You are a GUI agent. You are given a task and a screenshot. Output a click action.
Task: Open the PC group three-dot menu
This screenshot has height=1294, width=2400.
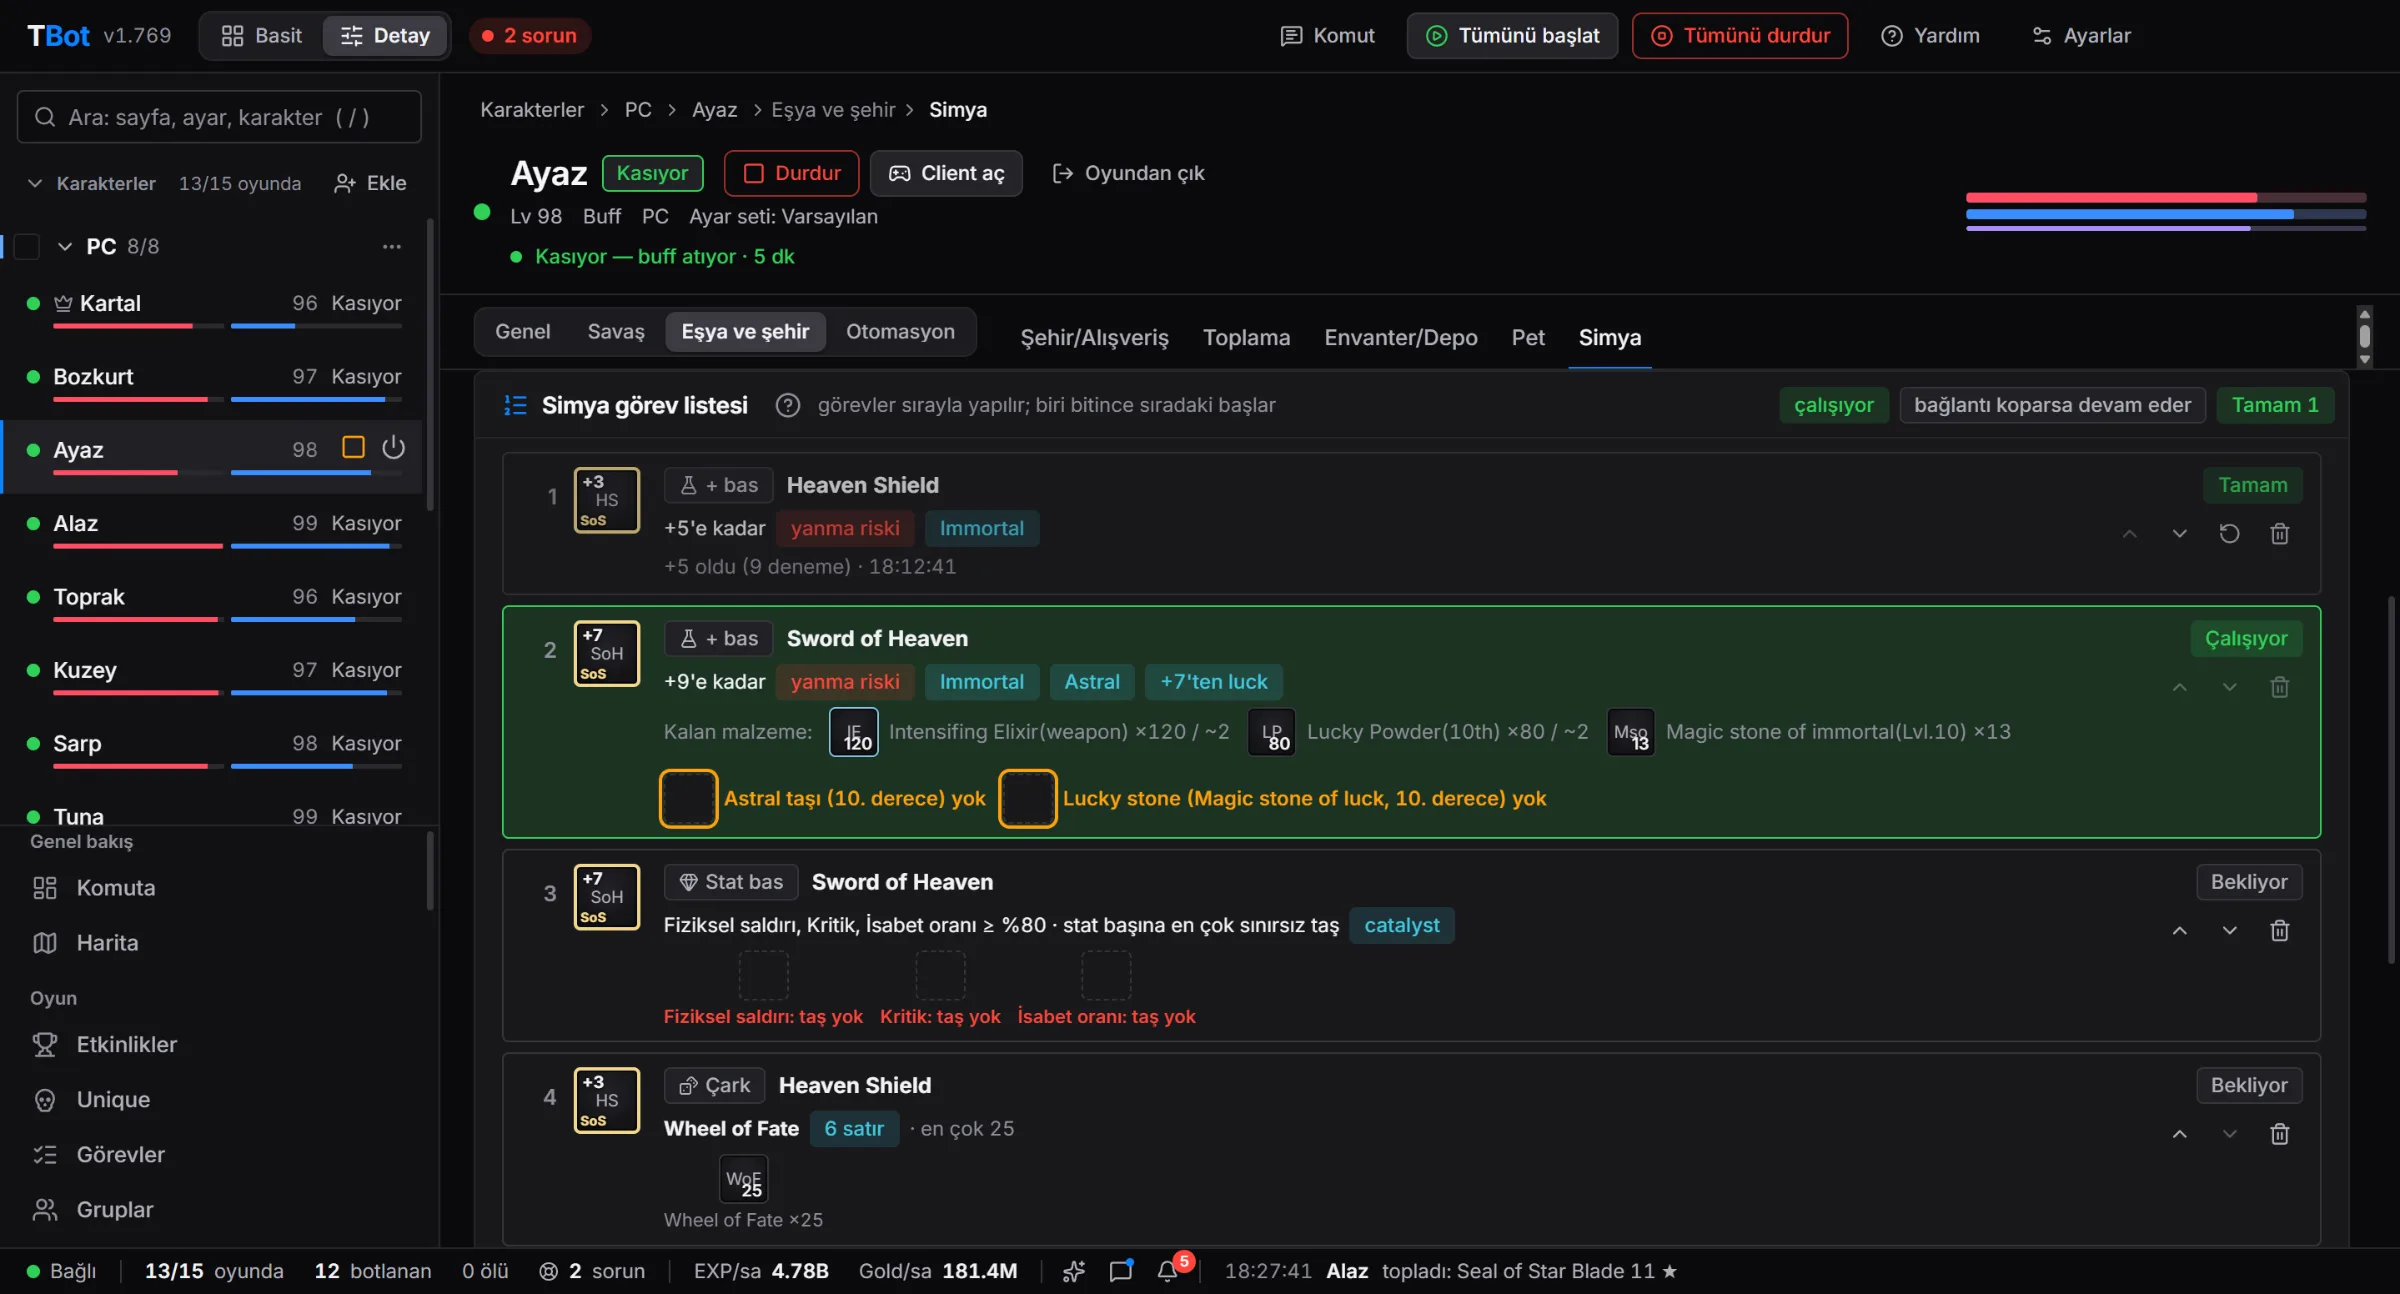[x=392, y=246]
